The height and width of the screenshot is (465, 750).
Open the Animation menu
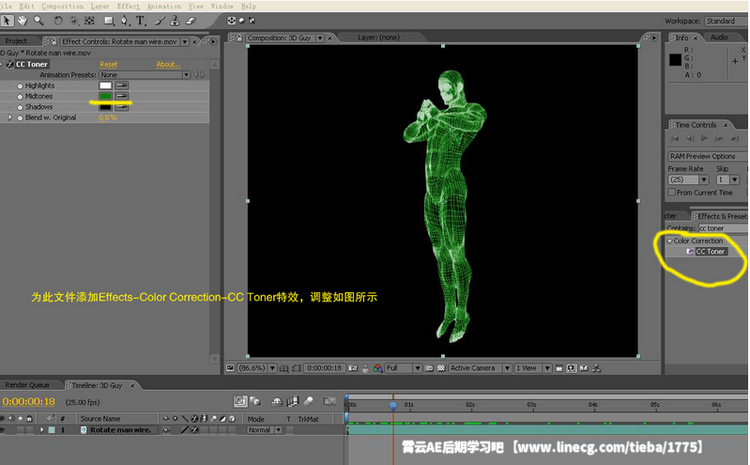tap(164, 6)
